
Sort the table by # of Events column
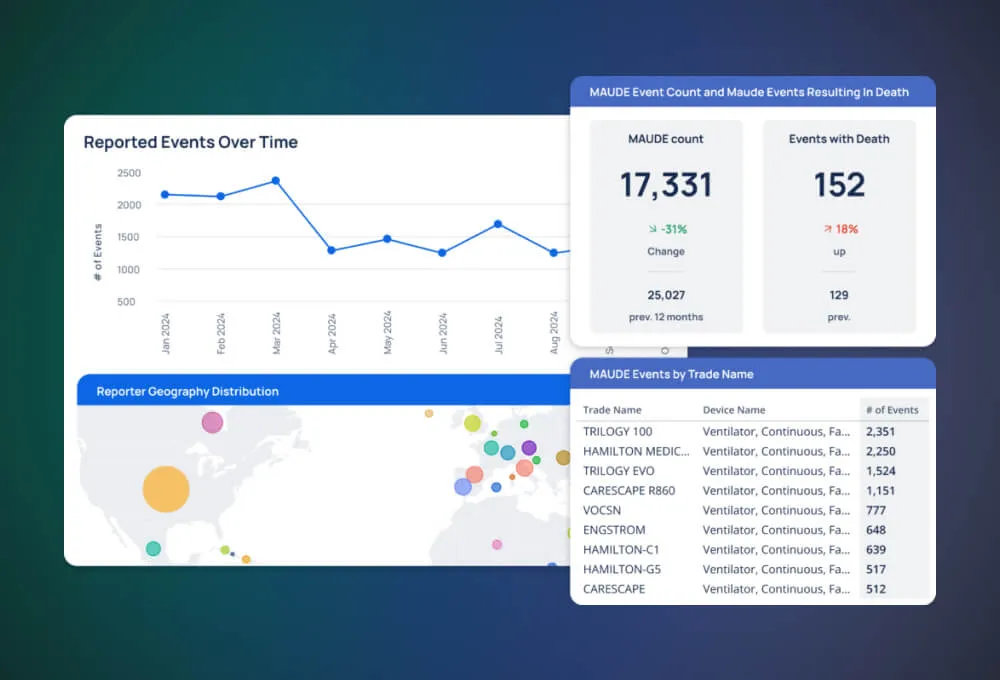point(894,409)
